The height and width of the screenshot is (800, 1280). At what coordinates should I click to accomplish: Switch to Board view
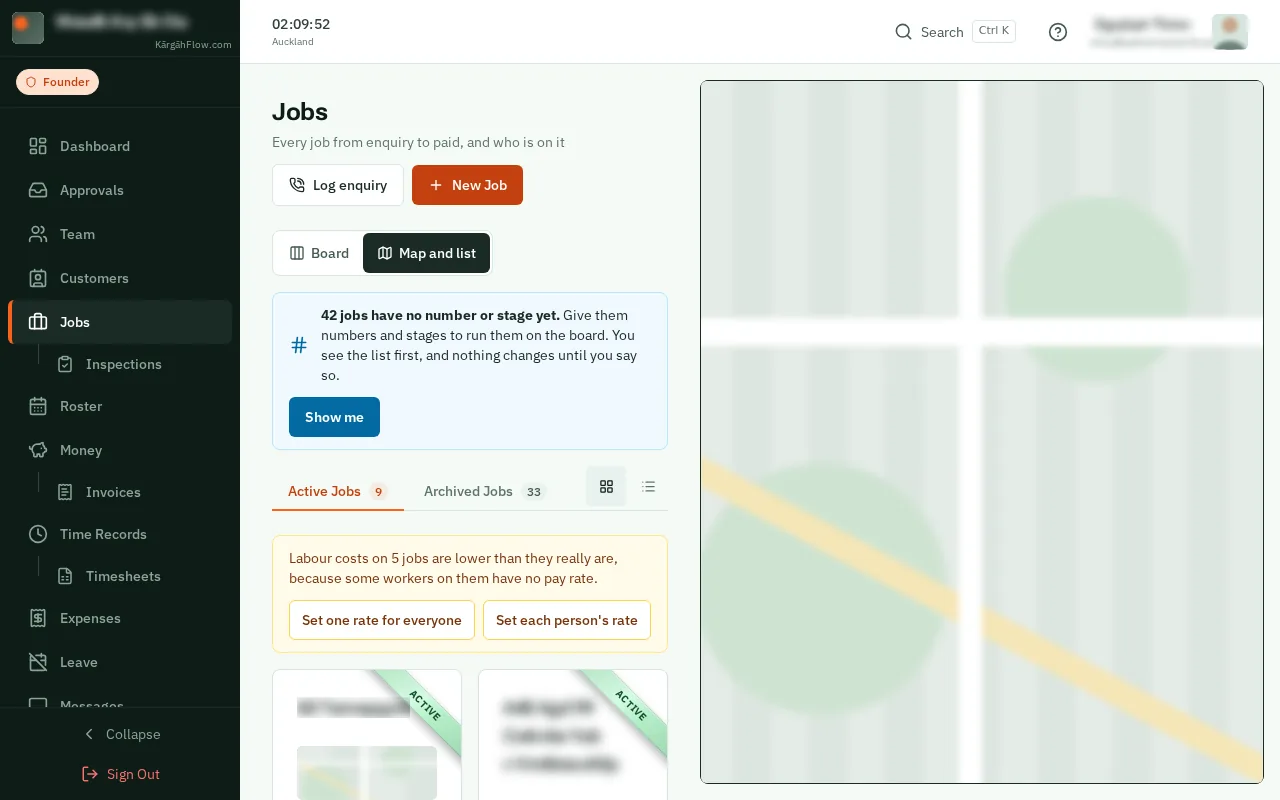point(319,253)
